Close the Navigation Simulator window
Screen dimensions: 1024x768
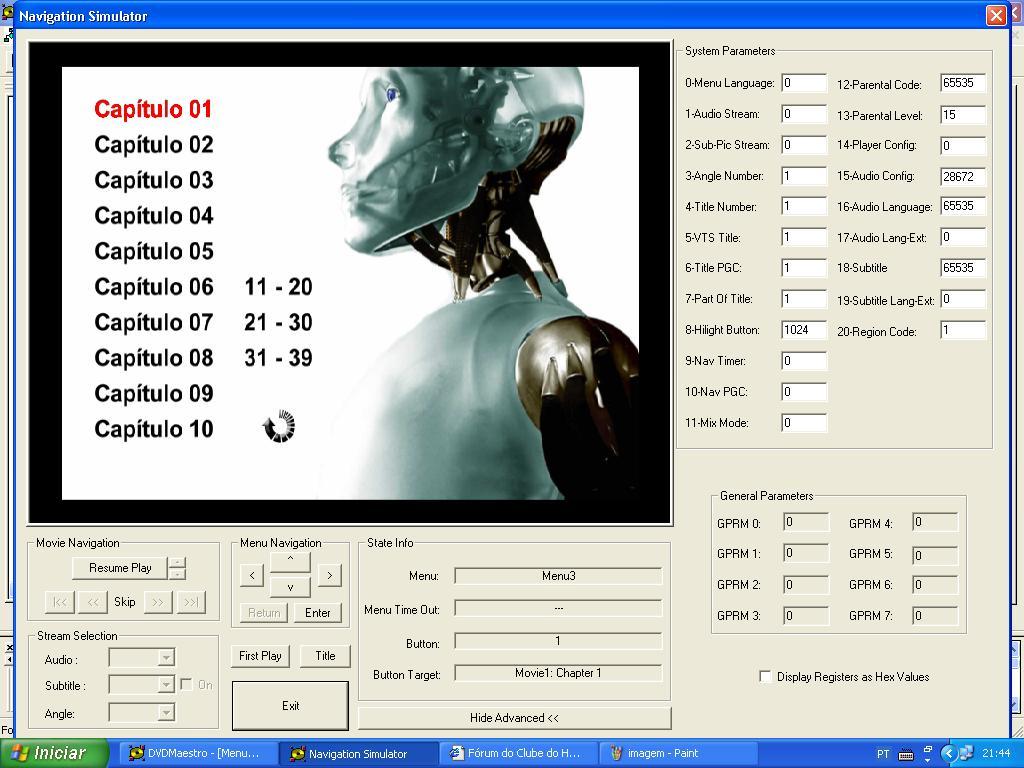[997, 15]
